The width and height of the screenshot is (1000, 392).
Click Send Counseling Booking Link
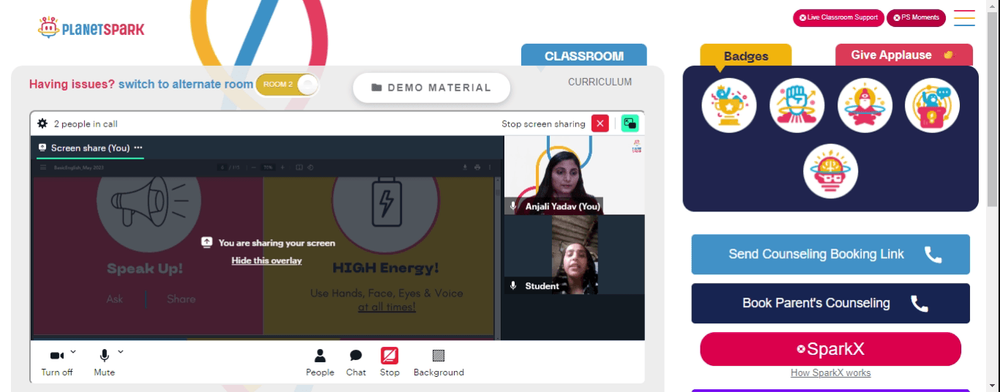point(830,254)
